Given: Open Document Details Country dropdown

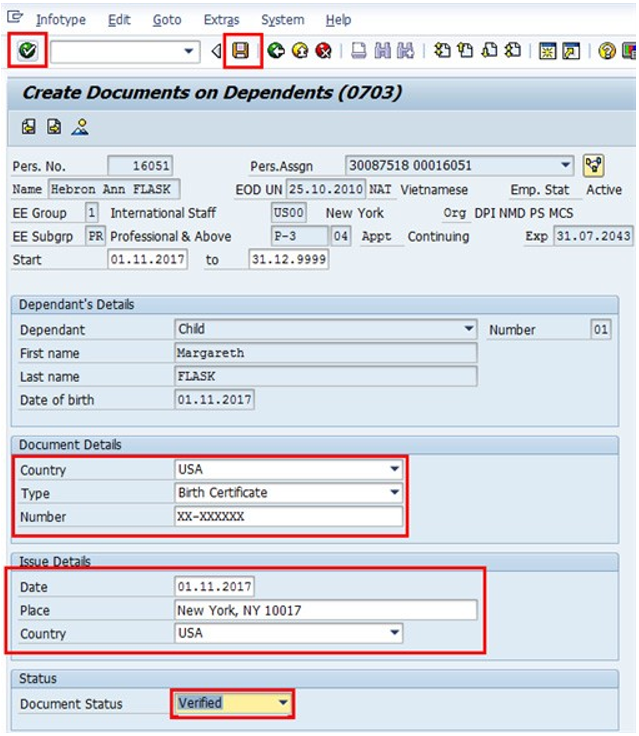Looking at the screenshot, I should tap(394, 469).
